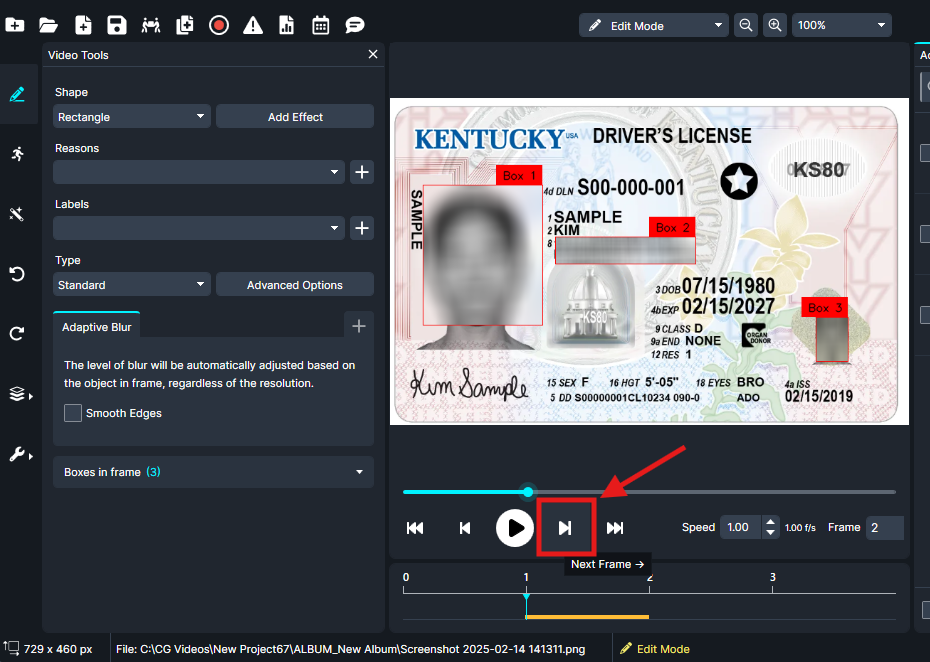Click the warning triangle icon
This screenshot has width=930, height=662.
tap(253, 25)
